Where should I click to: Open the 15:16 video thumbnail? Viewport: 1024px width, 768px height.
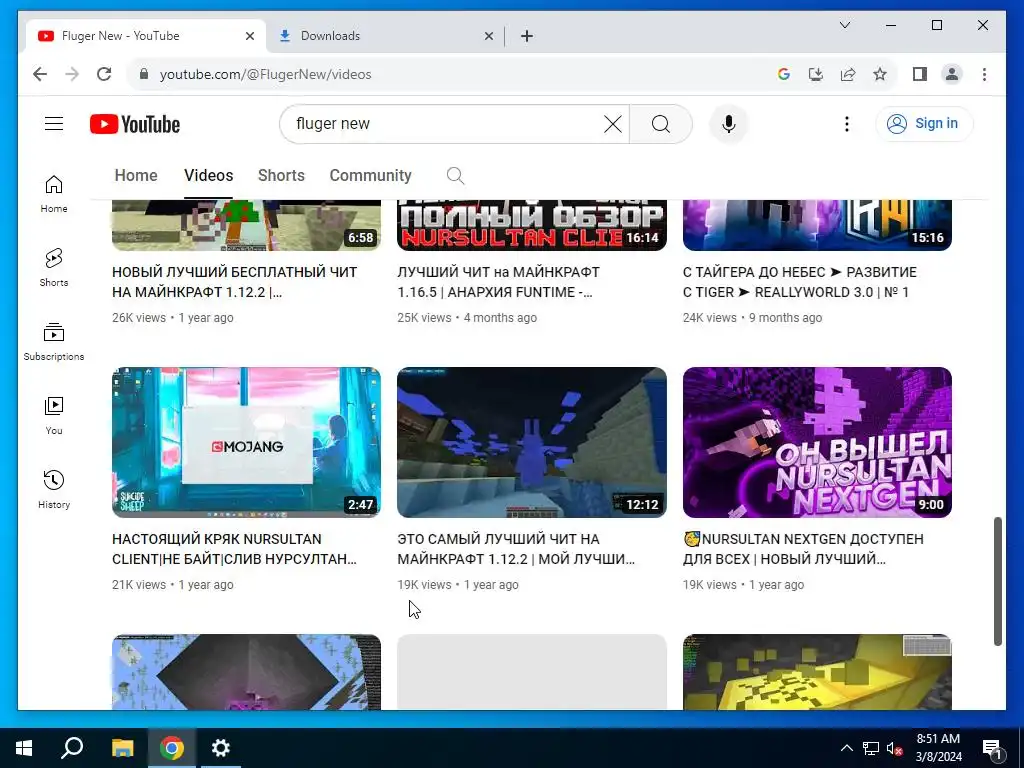(817, 225)
